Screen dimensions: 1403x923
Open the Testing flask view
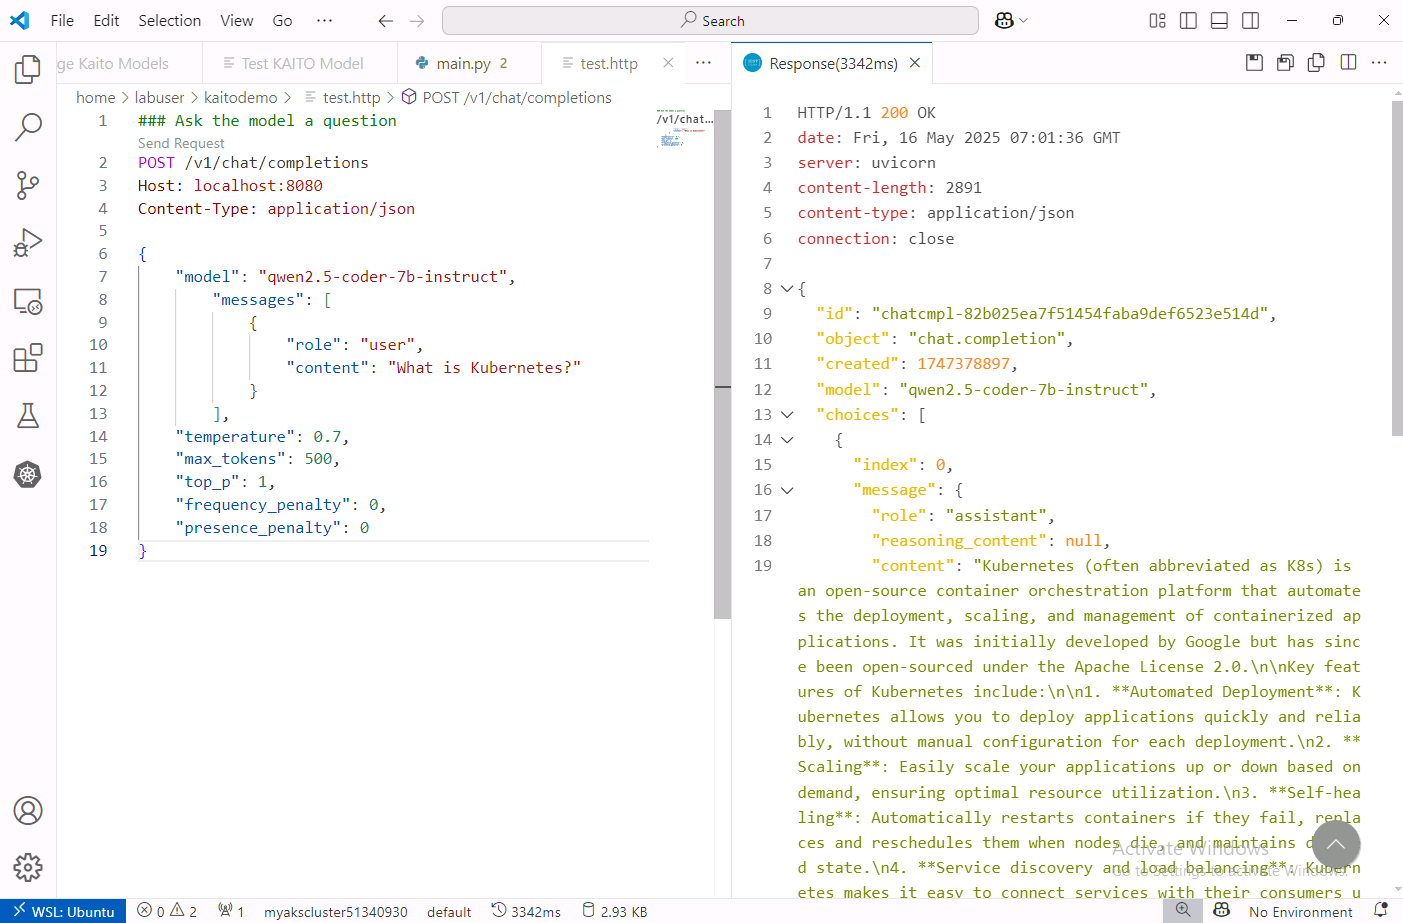[28, 416]
